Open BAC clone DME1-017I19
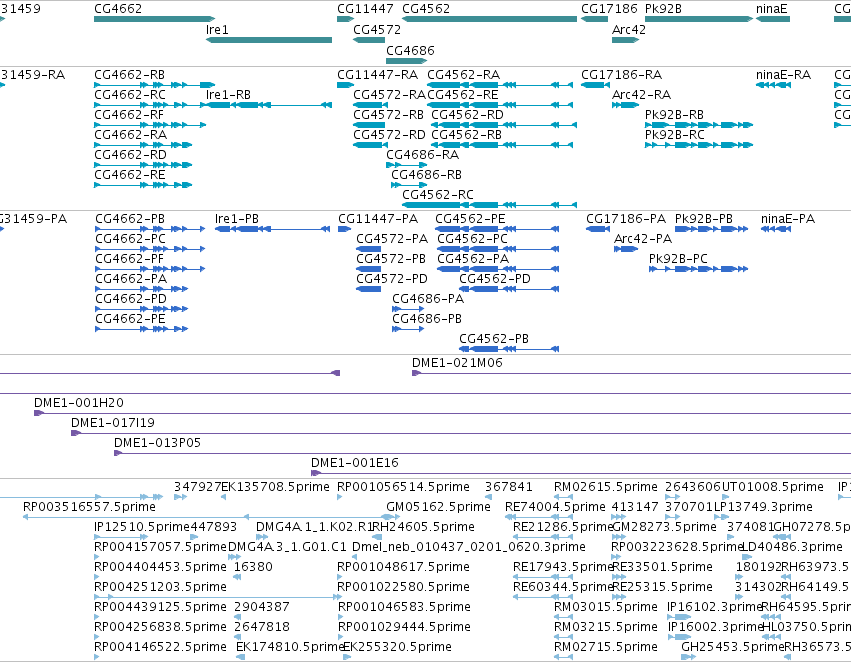The width and height of the screenshot is (851, 662). click(x=113, y=423)
